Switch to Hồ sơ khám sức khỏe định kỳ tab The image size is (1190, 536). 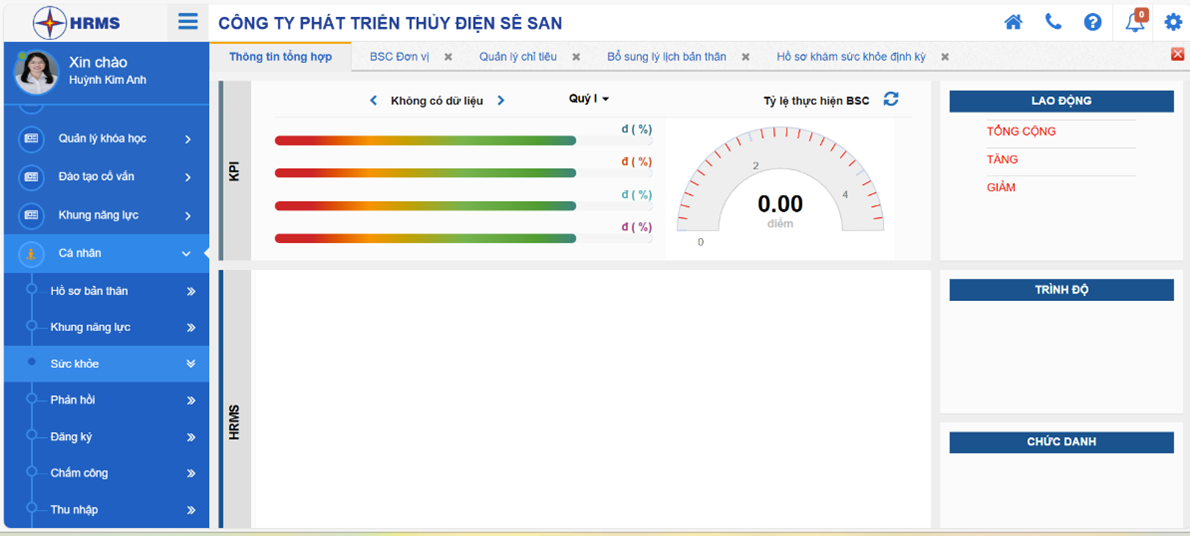pos(852,57)
